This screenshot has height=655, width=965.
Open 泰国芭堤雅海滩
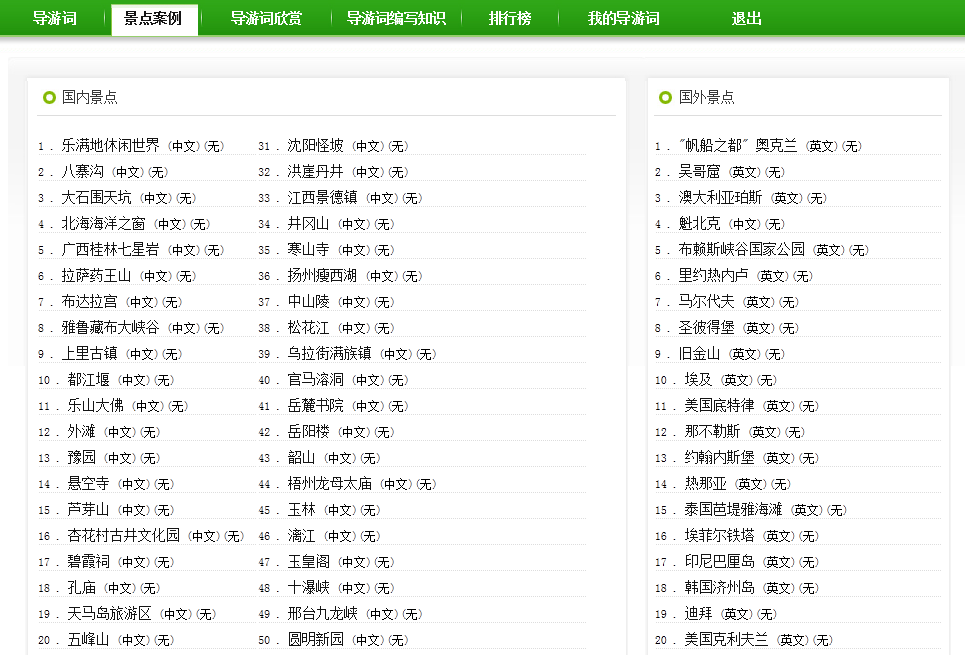(x=734, y=510)
